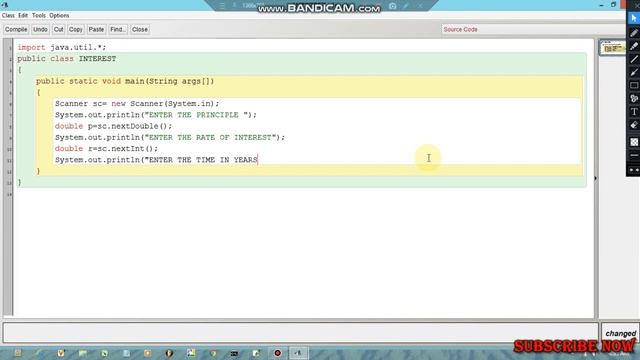Viewport: 640px width, 360px height.
Task: Open the file explorer folder taskbar icon
Action: 83,353
